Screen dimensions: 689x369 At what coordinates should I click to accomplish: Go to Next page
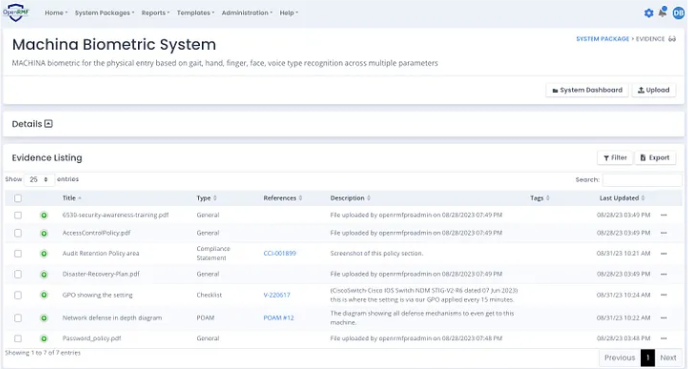(x=668, y=358)
